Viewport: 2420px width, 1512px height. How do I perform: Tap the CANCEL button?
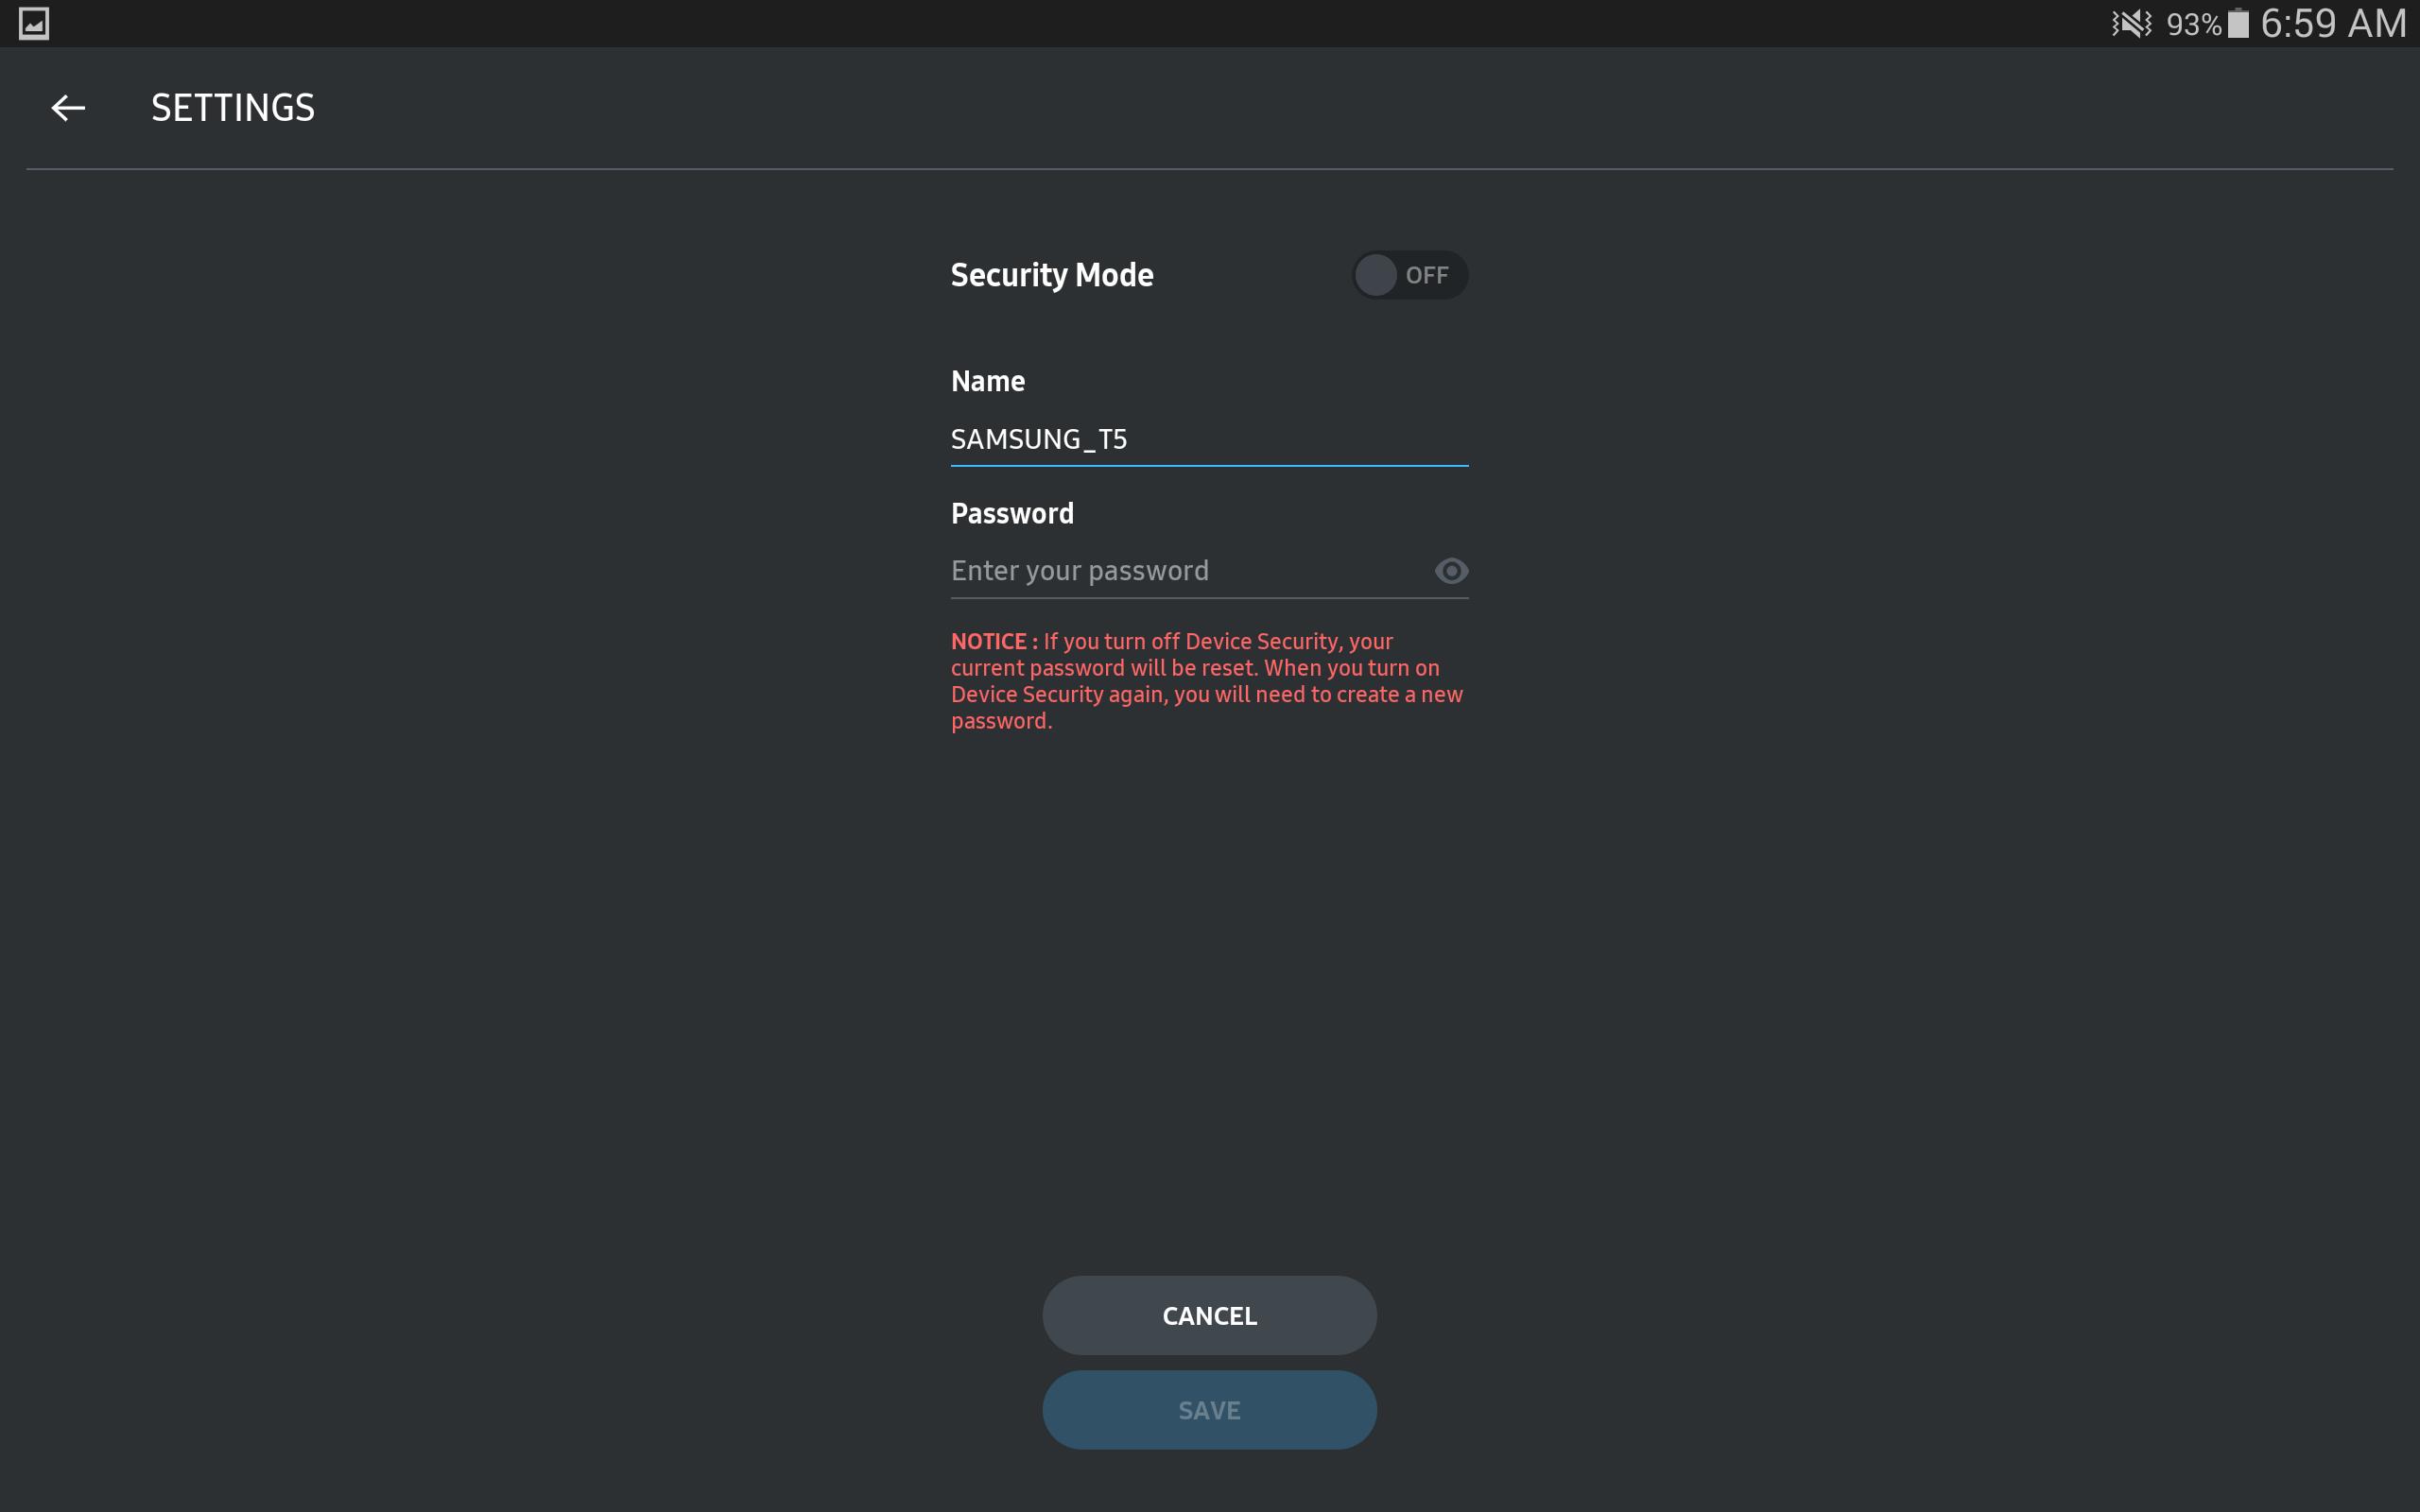1209,1315
